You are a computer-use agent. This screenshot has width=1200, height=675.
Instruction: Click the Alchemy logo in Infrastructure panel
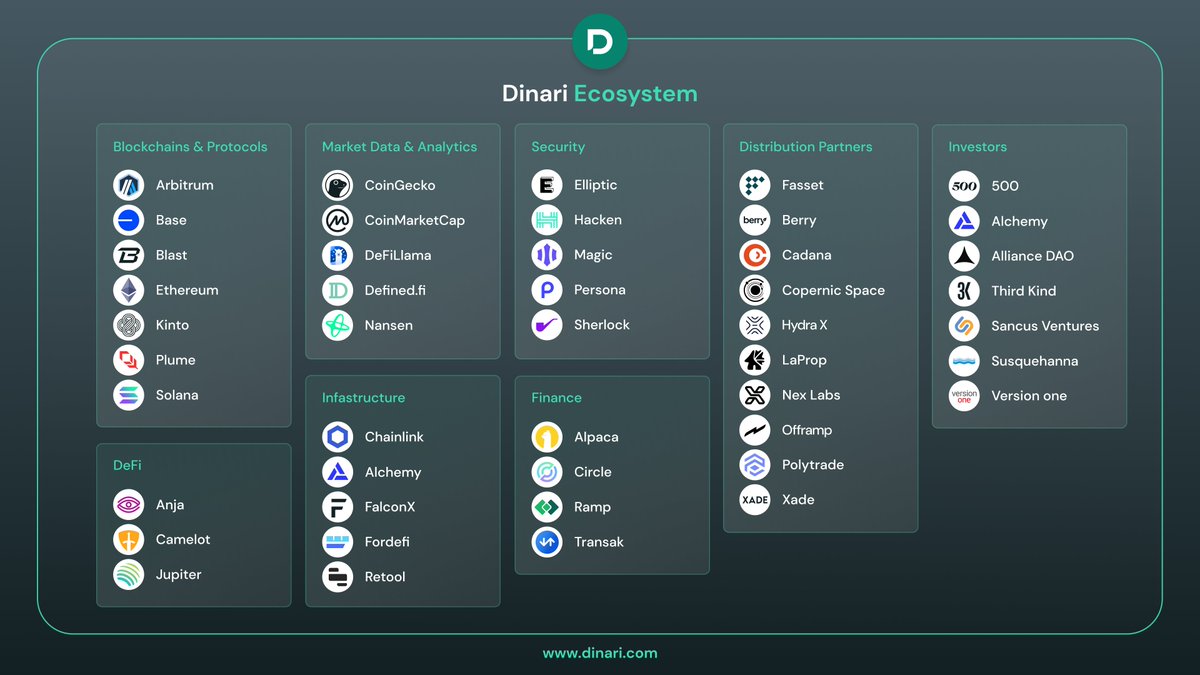point(338,472)
